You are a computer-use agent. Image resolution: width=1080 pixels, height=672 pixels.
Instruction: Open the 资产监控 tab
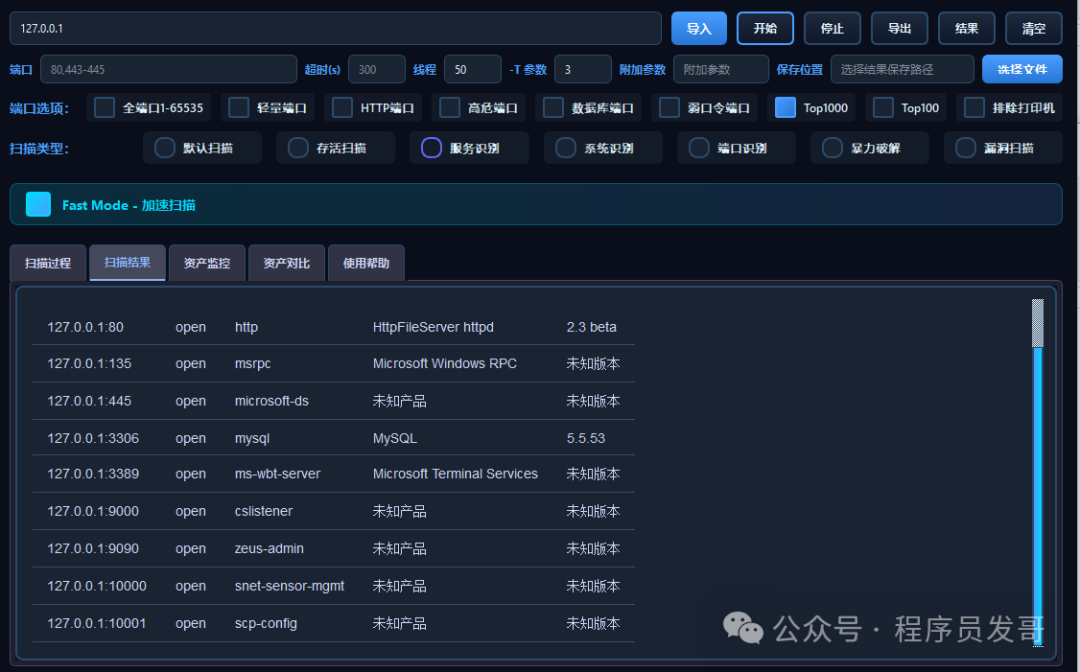[207, 262]
